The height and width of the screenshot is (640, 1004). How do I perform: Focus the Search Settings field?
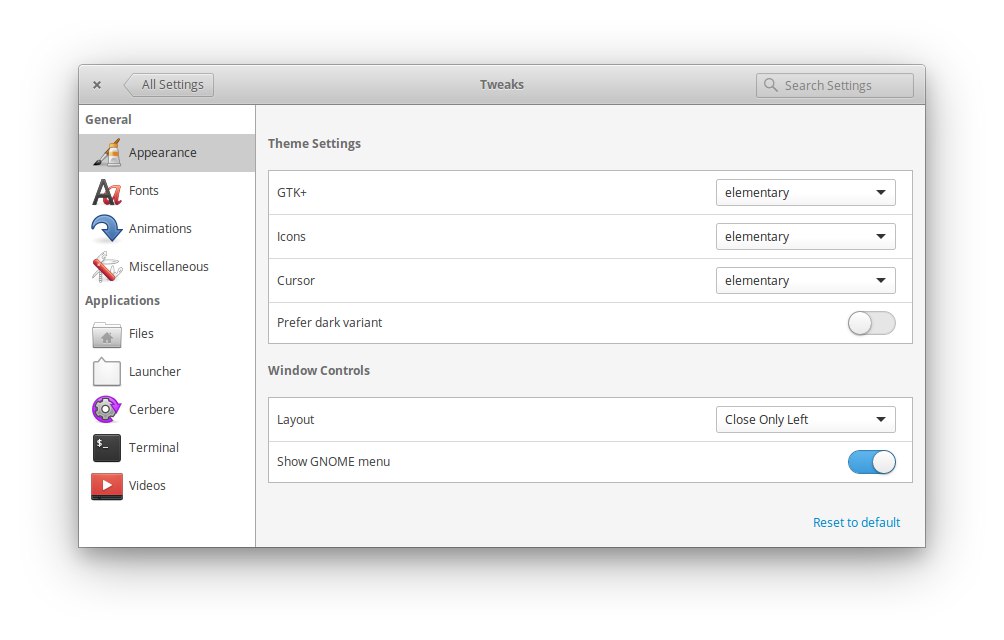[834, 85]
